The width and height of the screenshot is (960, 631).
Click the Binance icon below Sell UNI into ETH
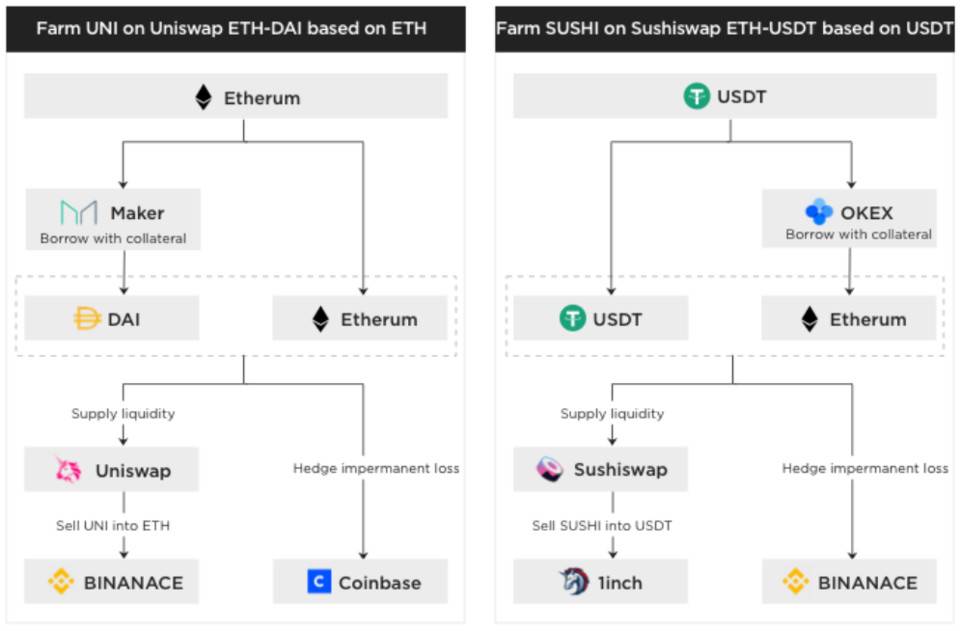point(61,582)
